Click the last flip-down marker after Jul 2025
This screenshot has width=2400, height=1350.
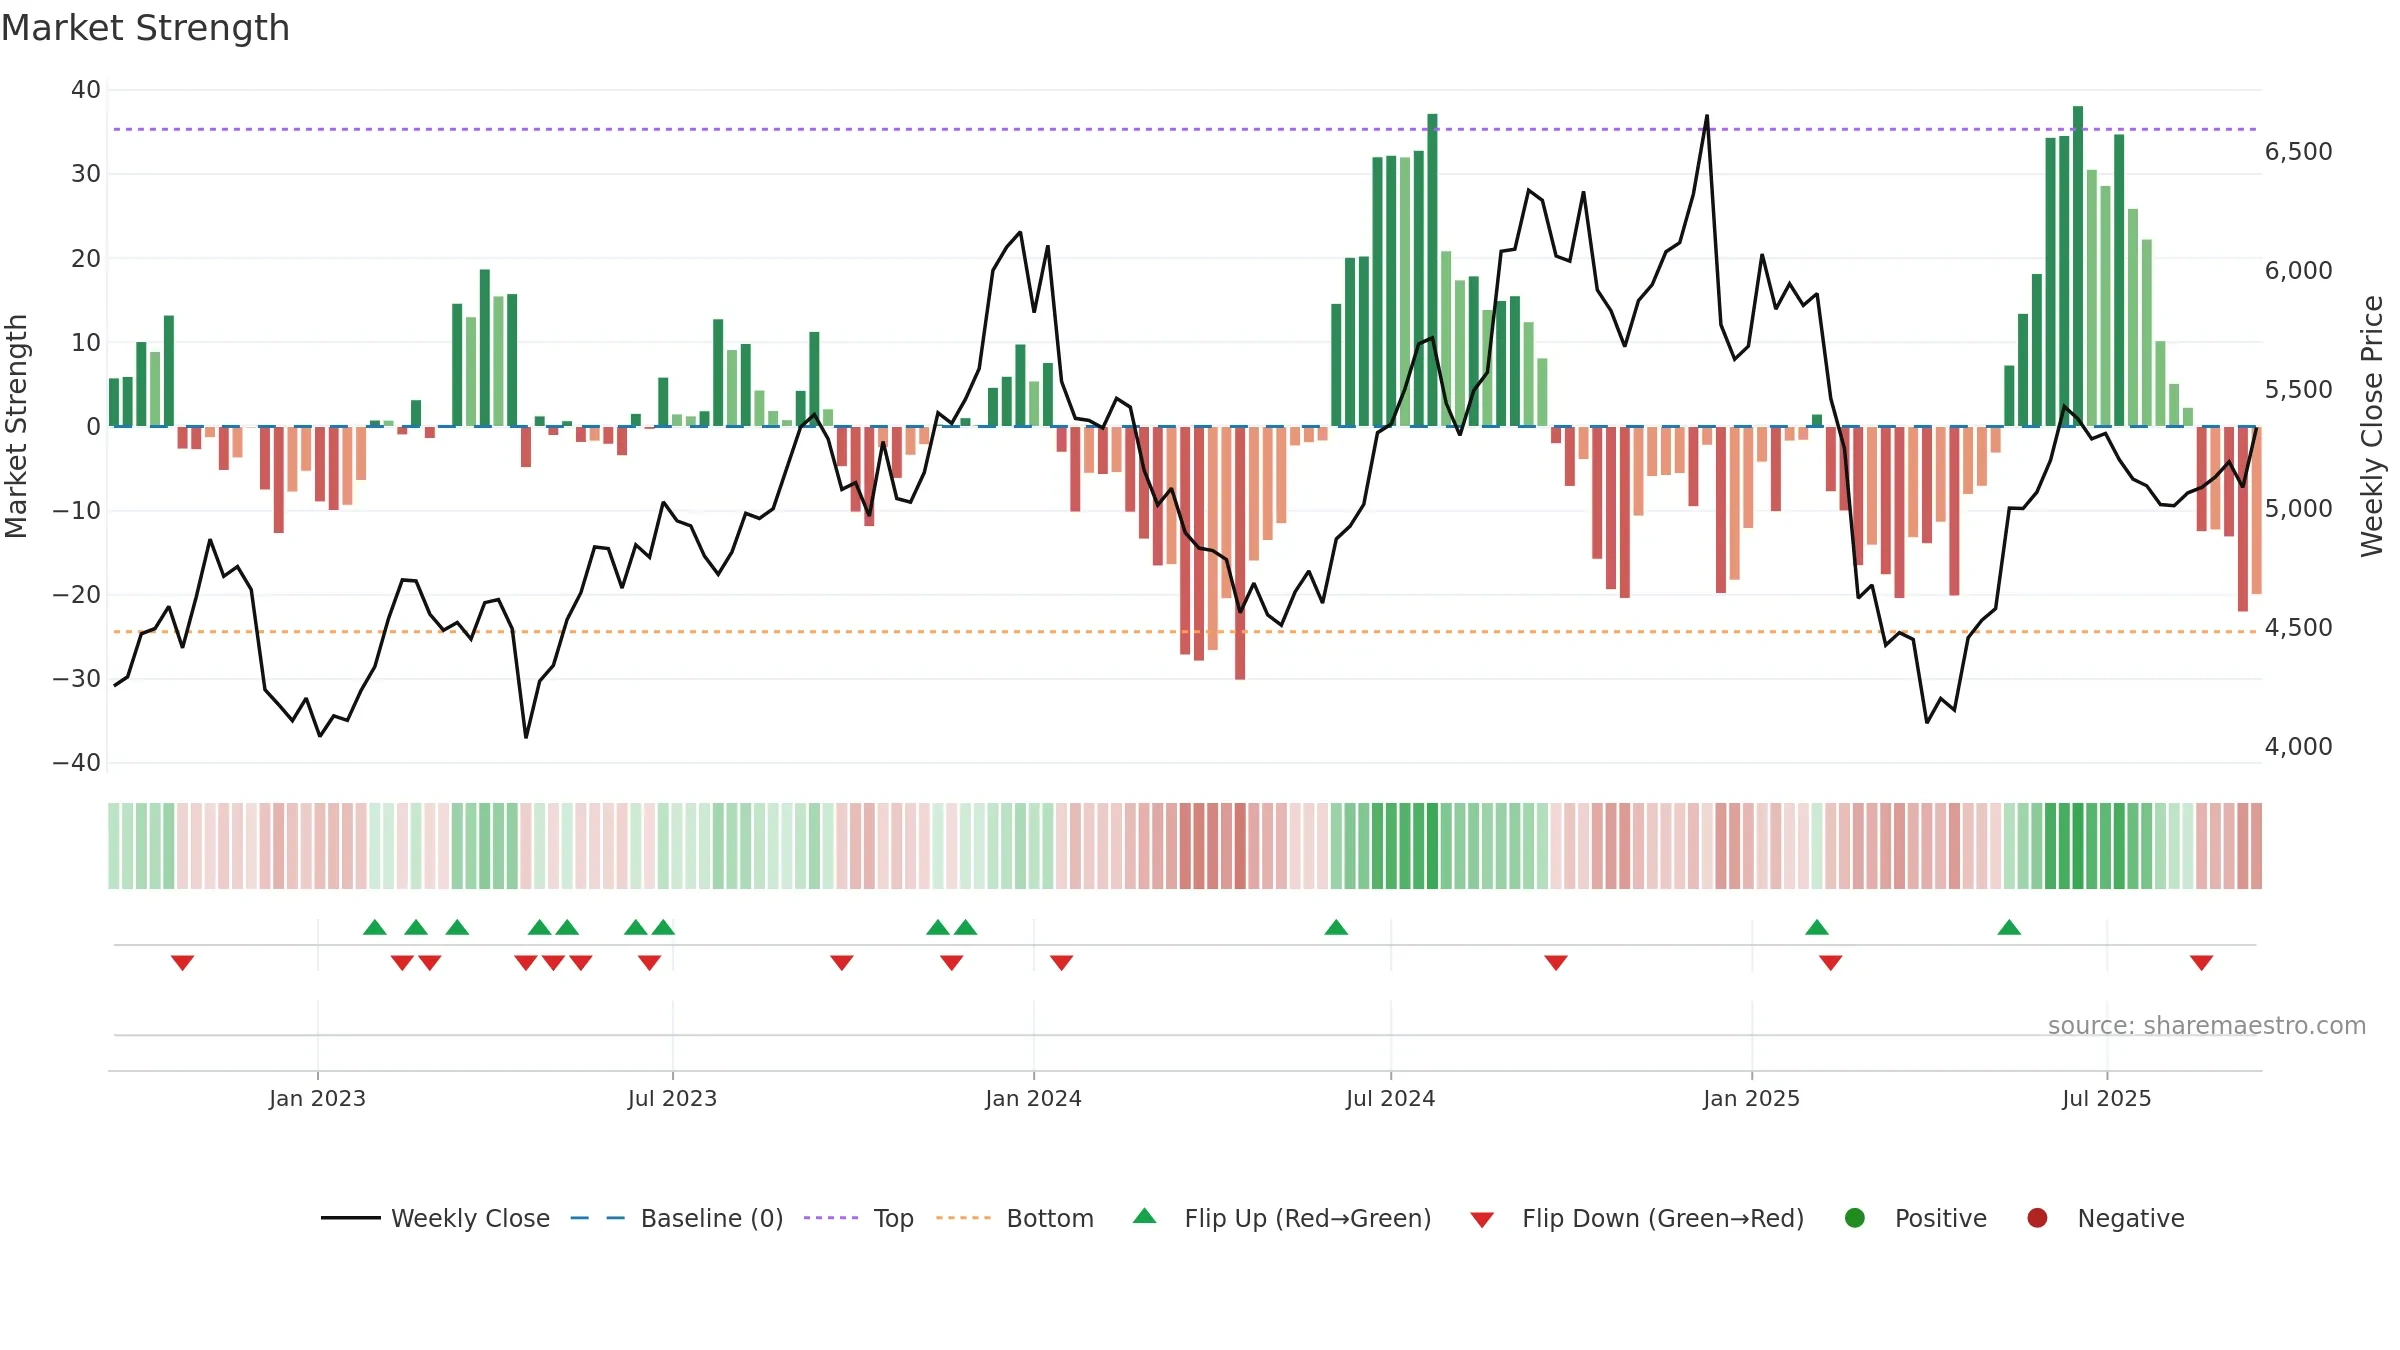pos(2201,962)
